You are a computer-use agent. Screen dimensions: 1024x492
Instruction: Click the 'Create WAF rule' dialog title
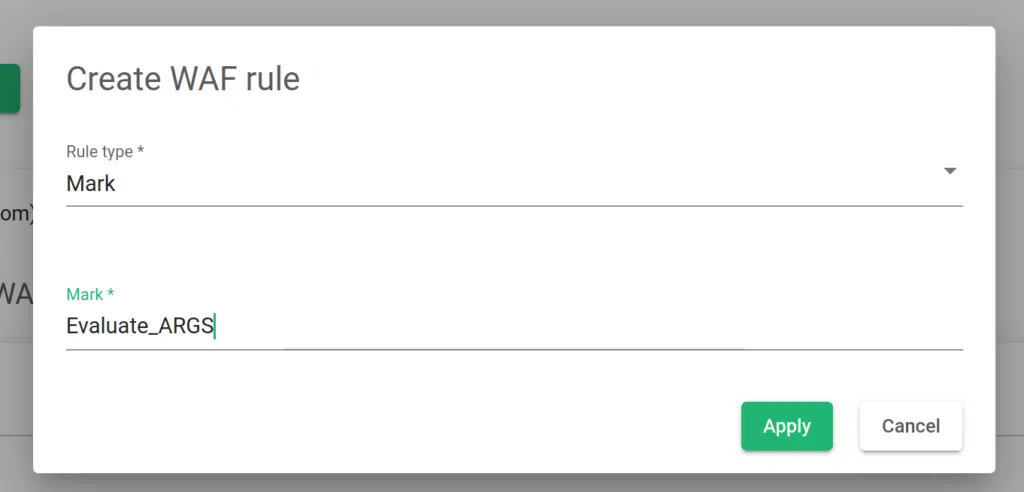[x=183, y=79]
